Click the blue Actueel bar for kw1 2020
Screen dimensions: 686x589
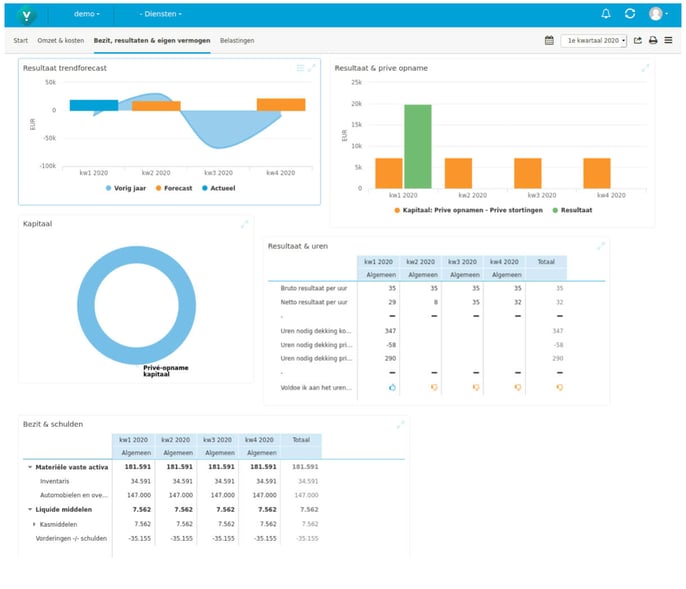coord(94,105)
